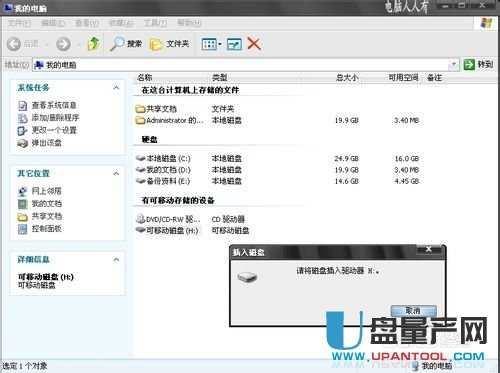The width and height of the screenshot is (500, 373).
Task: Open the 收藏 (Favorites) menu
Action: click(x=121, y=23)
